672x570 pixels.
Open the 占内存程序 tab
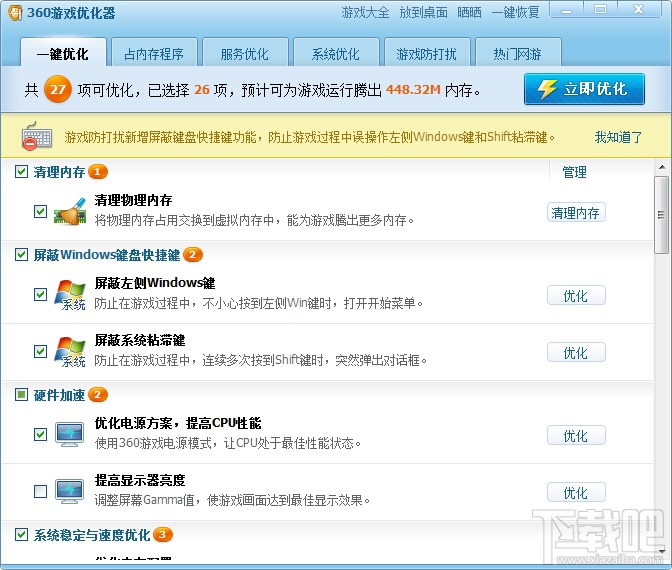point(154,52)
